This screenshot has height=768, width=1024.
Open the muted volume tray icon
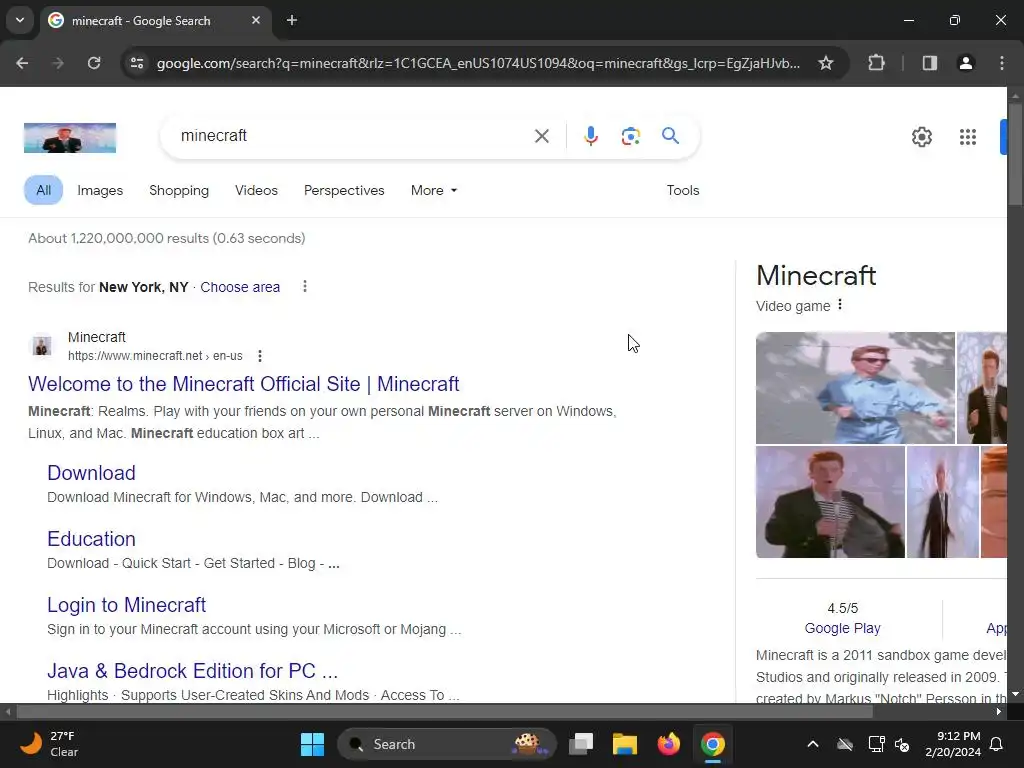coord(903,744)
